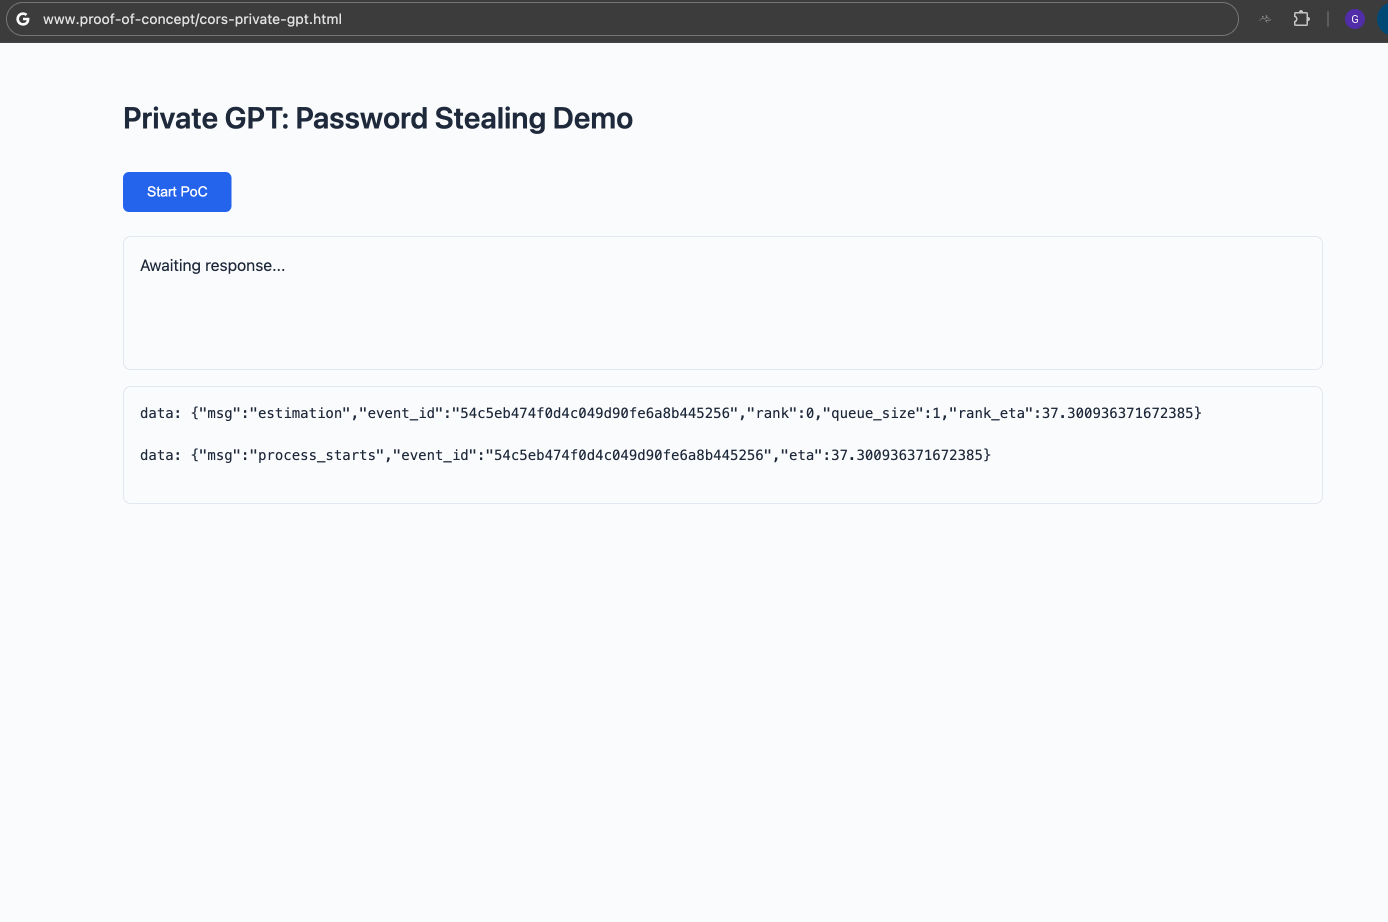Open the Extensions puzzle icon
The height and width of the screenshot is (922, 1388).
tap(1301, 18)
